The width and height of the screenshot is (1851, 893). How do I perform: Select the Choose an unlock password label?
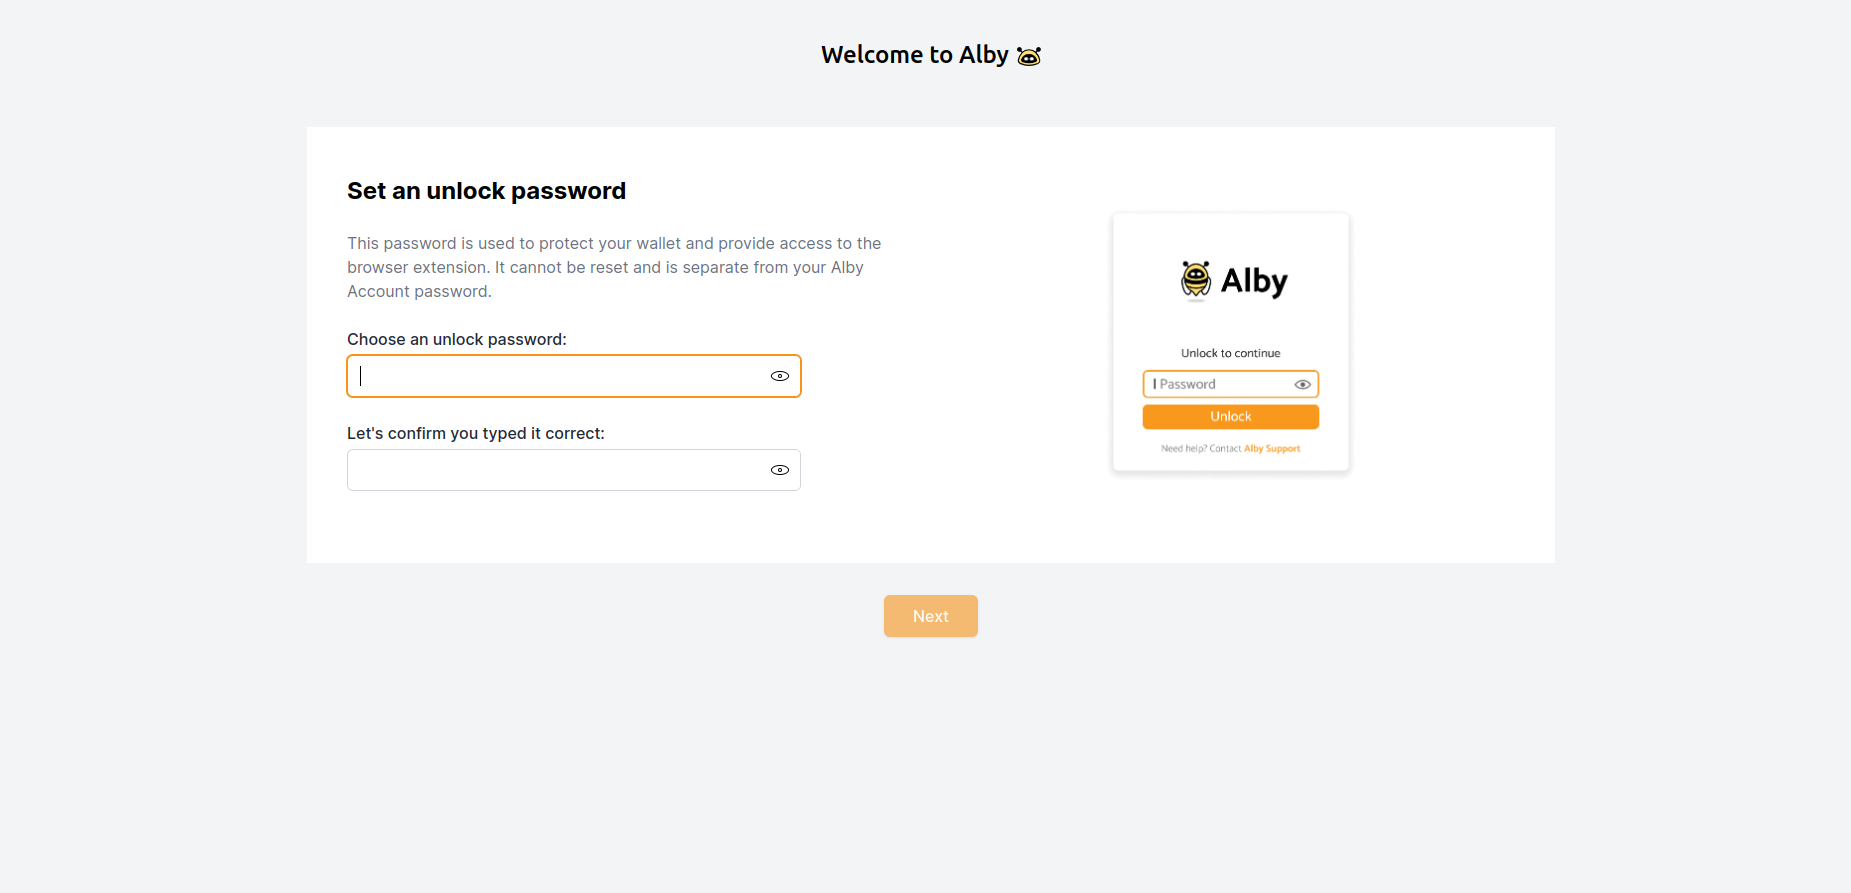[456, 339]
